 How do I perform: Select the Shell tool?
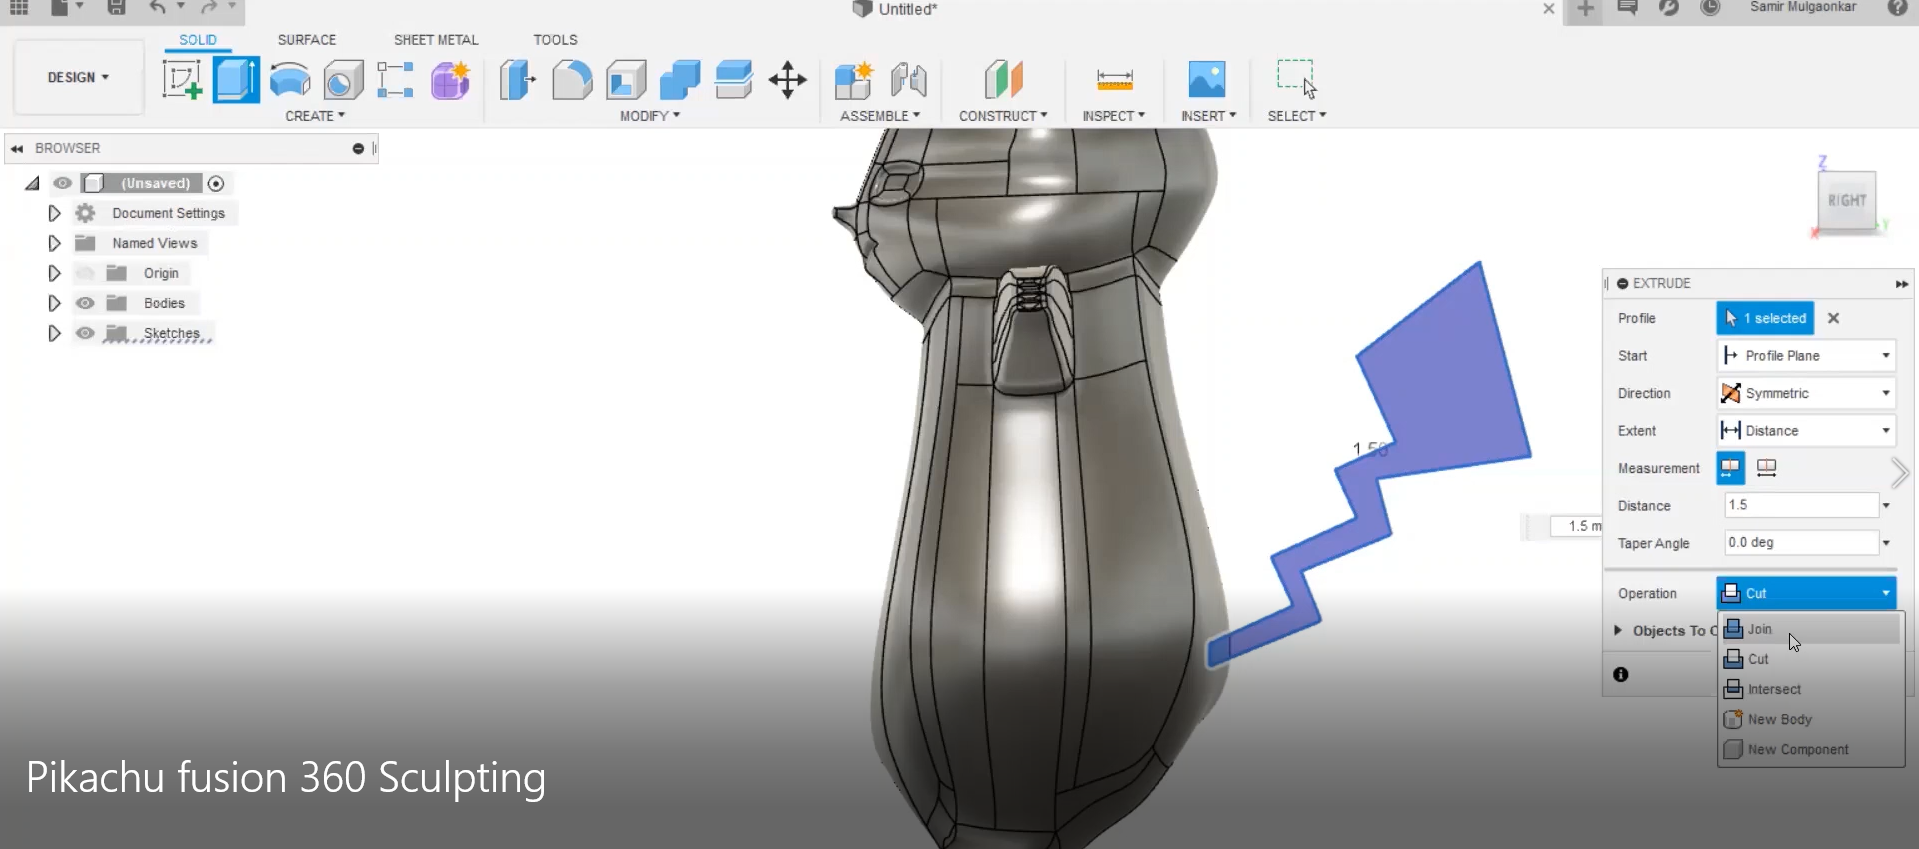[626, 80]
